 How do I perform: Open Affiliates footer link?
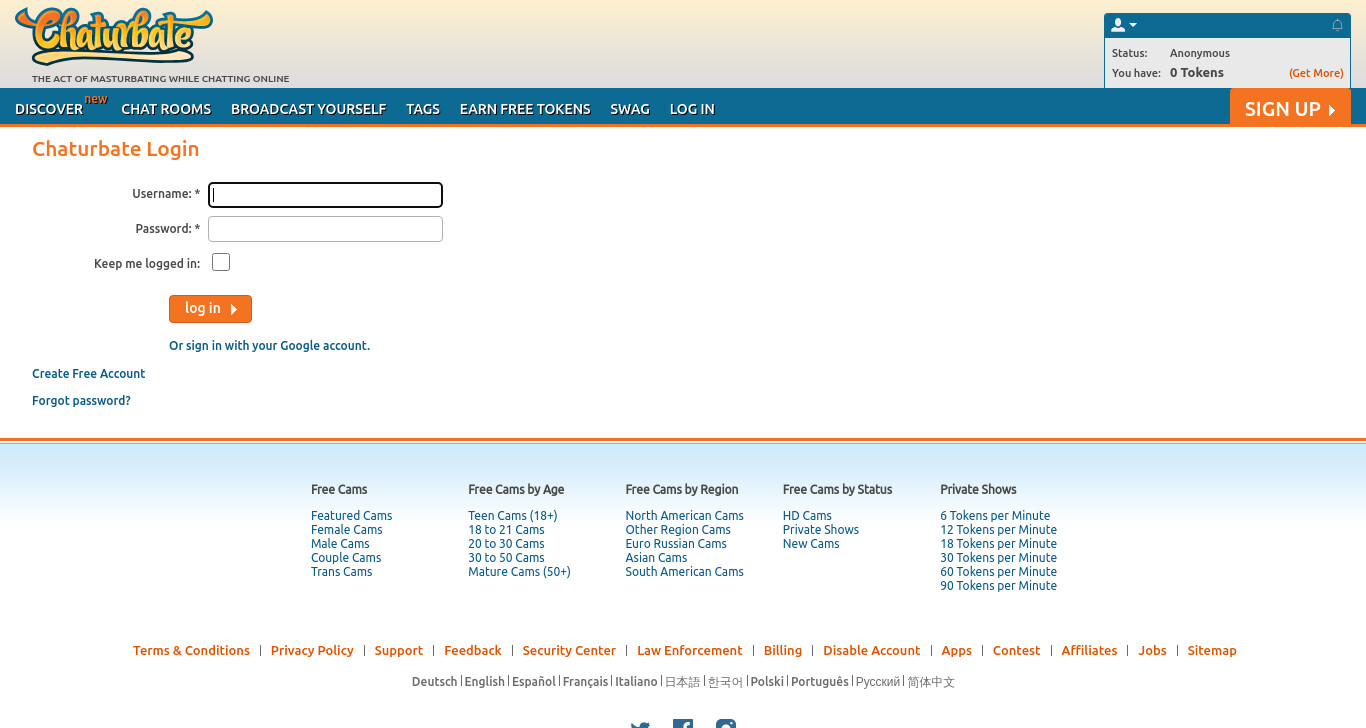click(1089, 650)
